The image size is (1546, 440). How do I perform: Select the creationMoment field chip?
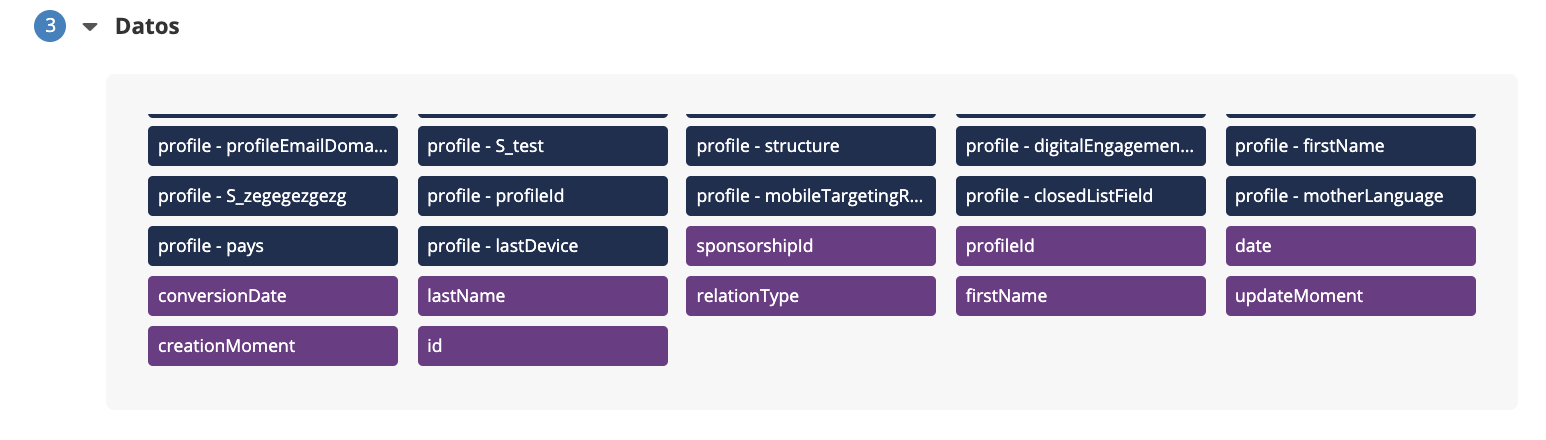(x=272, y=346)
